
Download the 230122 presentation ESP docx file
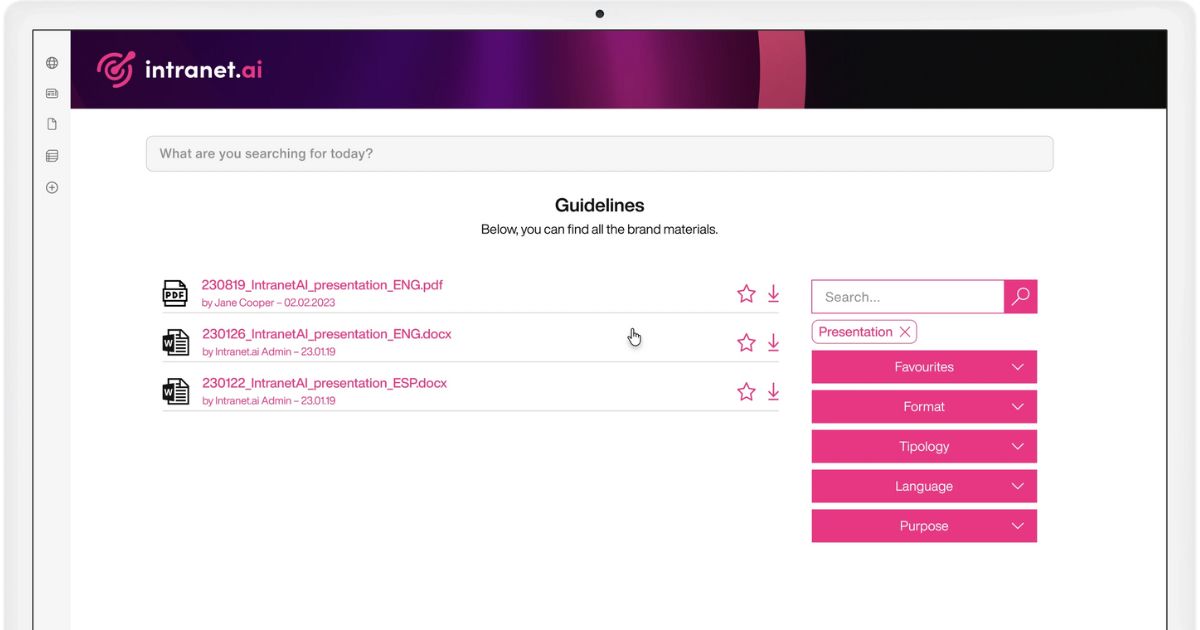[773, 392]
